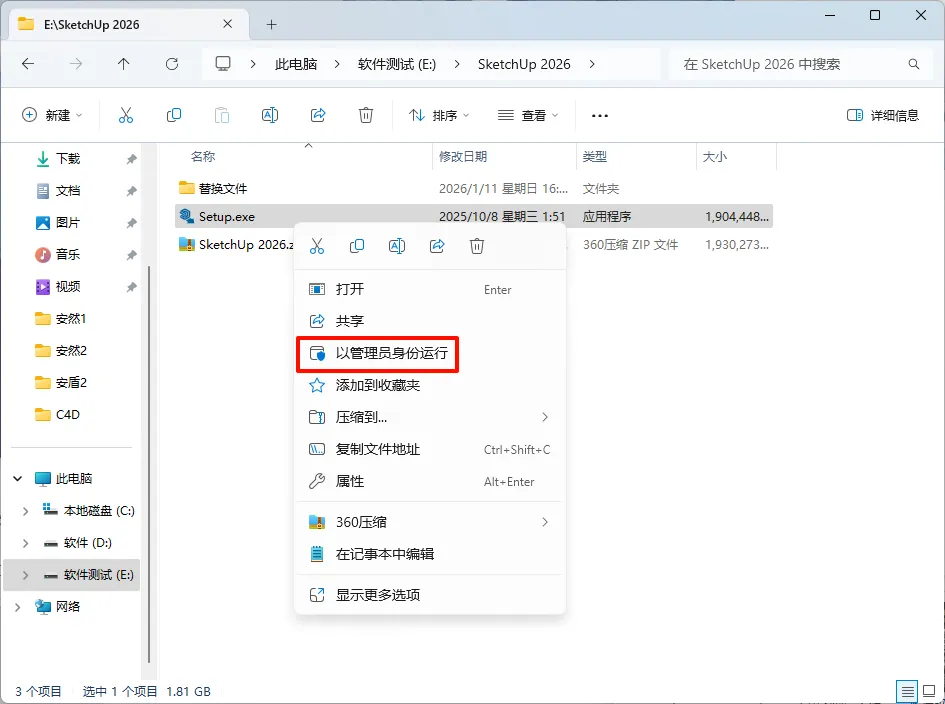Click the computer icon in the address bar
Viewport: 945px width, 704px height.
[x=223, y=64]
